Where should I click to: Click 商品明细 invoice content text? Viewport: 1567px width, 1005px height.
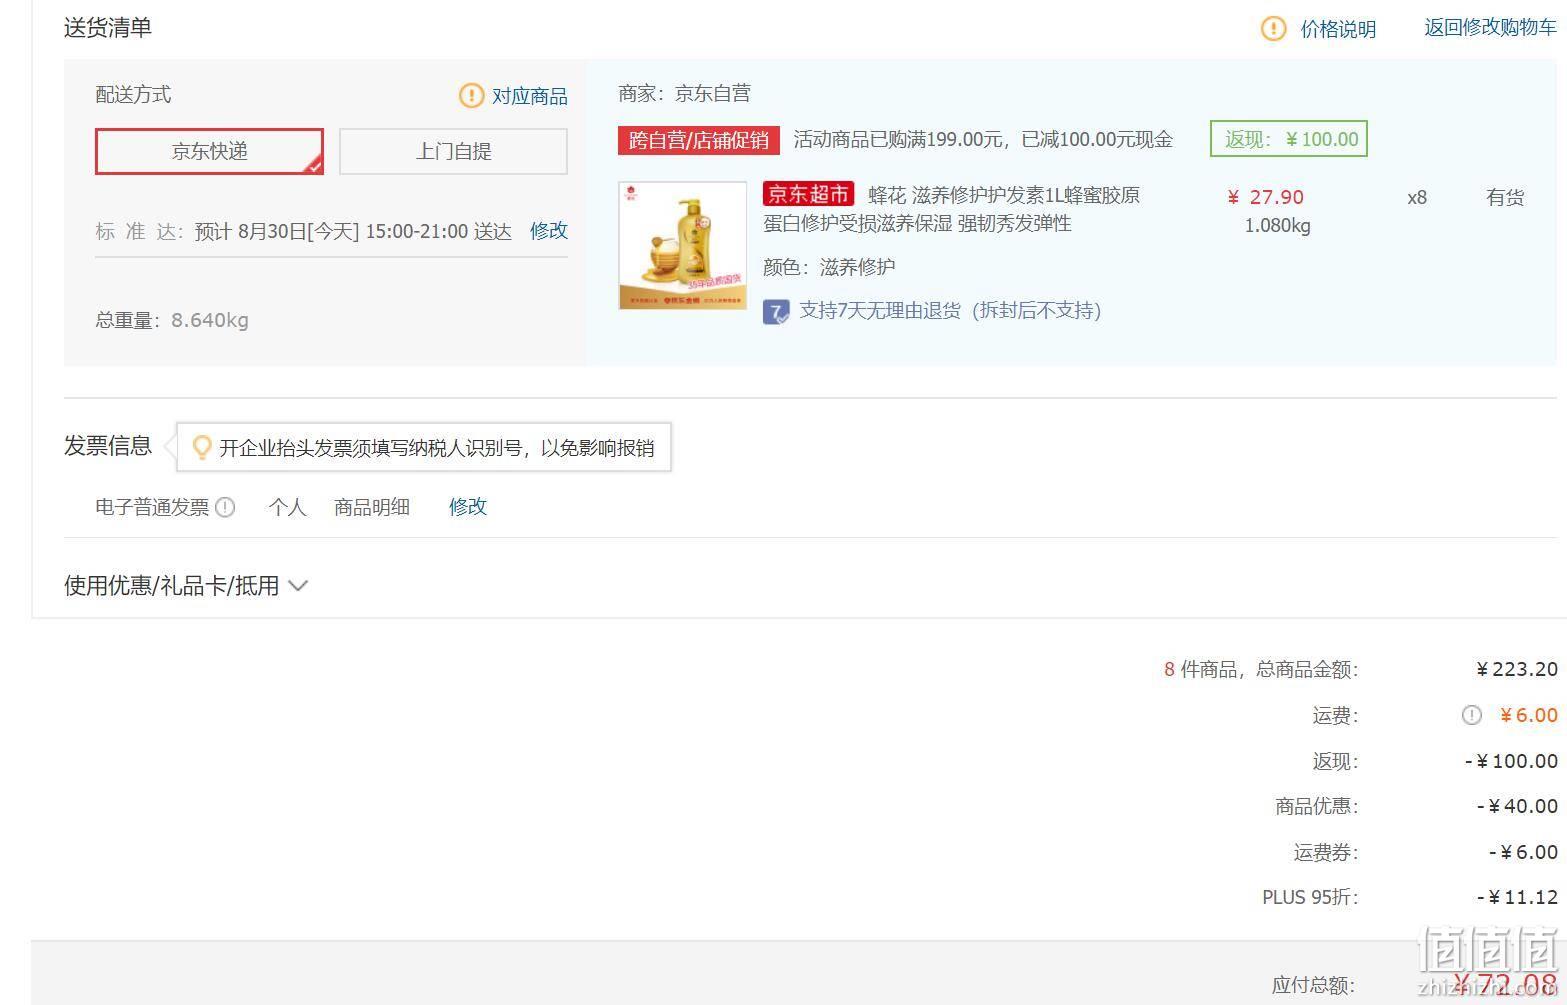click(x=372, y=507)
